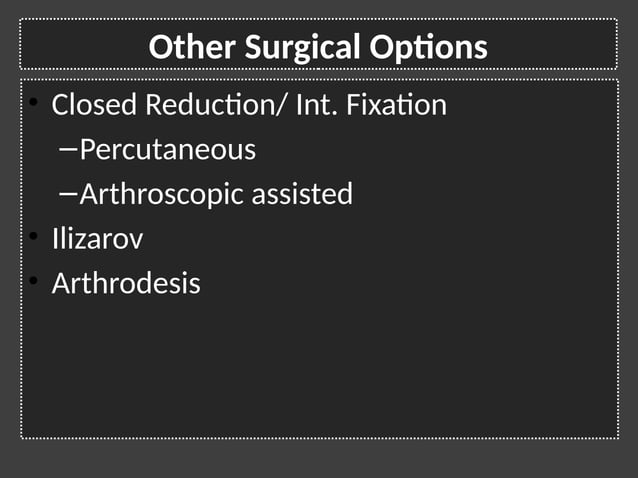This screenshot has height=478, width=638.
Task: Click the dash preceding "Arthroscopic assisted"
Action: [x=68, y=193]
